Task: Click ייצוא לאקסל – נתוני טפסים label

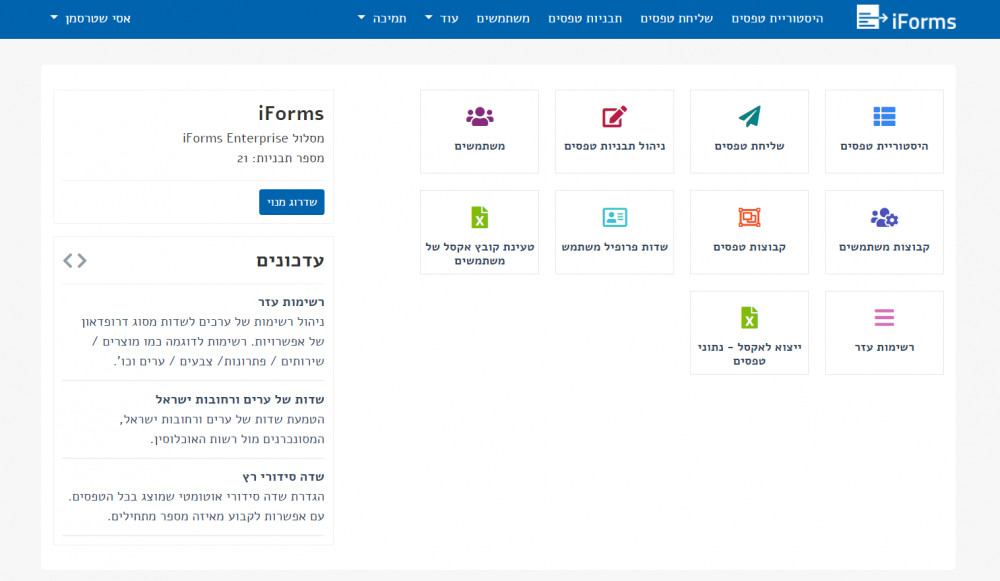Action: click(x=749, y=354)
